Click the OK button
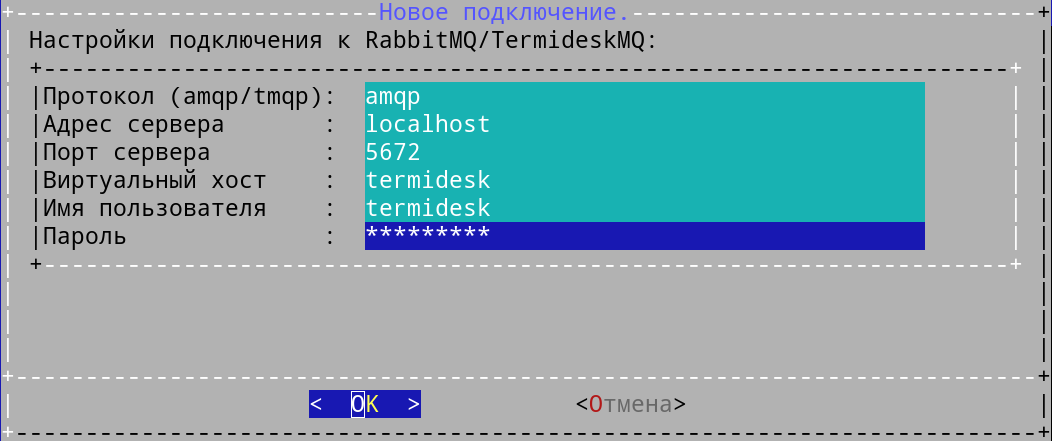 coord(365,404)
